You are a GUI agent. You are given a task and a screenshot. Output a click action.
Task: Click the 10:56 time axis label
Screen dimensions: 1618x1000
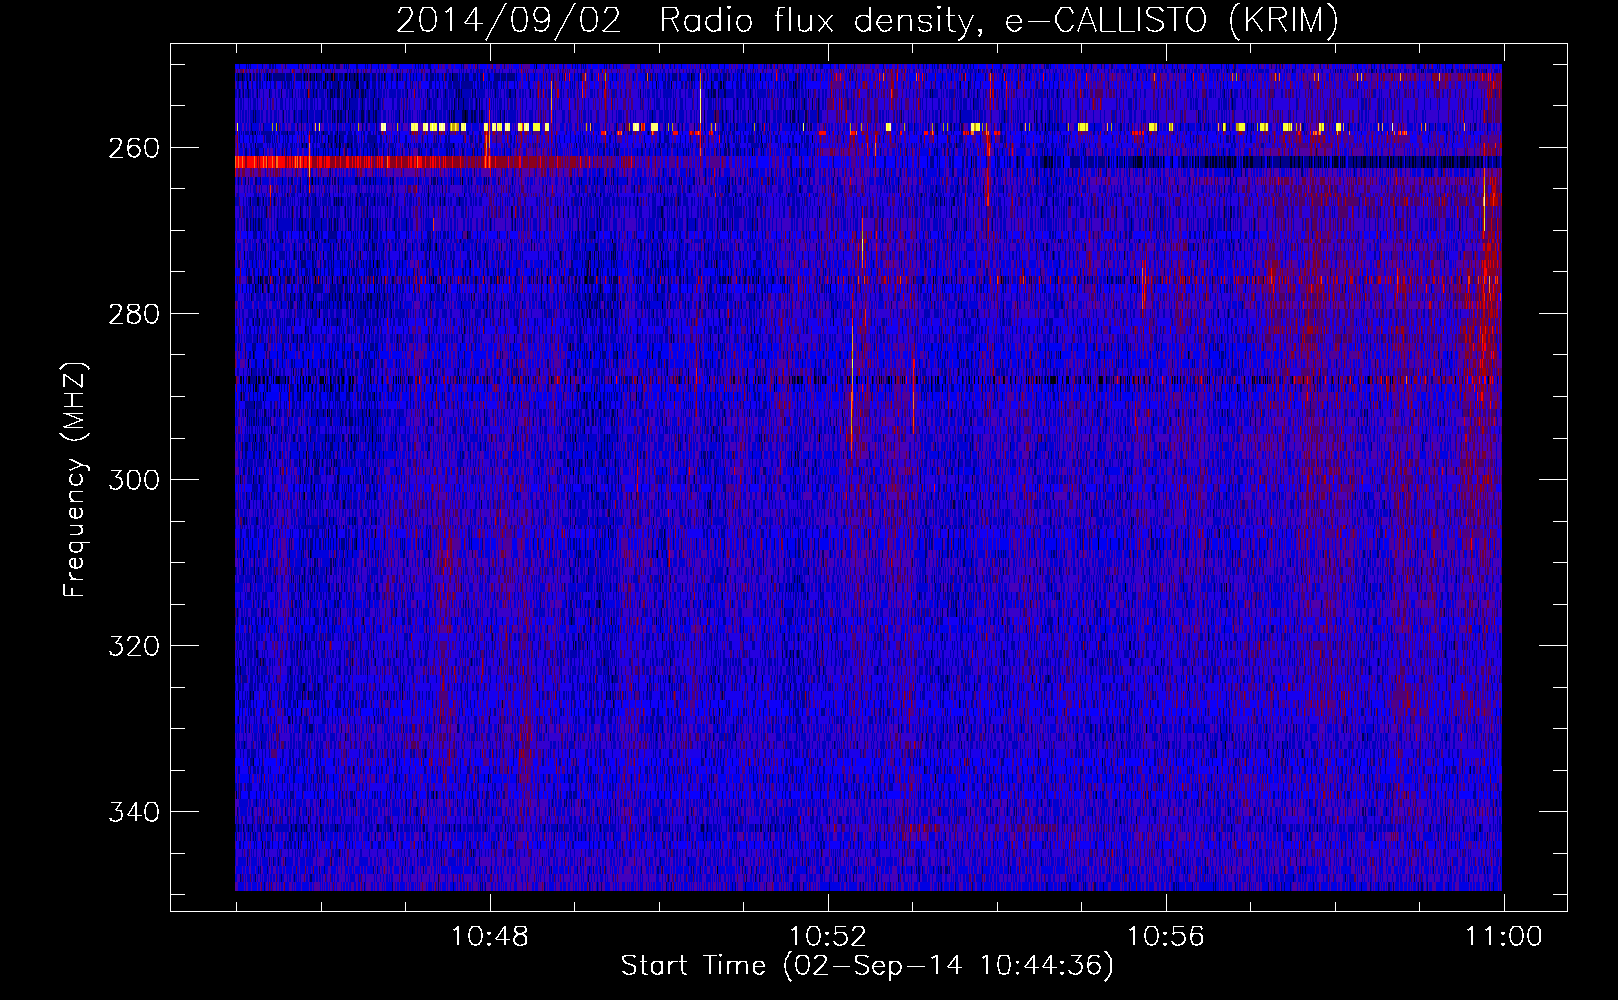(x=1165, y=937)
